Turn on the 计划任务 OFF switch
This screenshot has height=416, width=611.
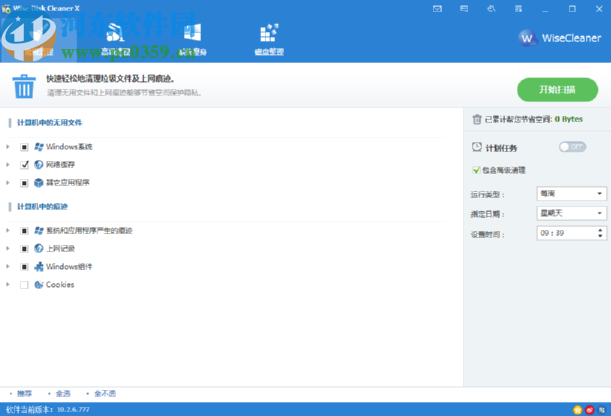coord(572,147)
